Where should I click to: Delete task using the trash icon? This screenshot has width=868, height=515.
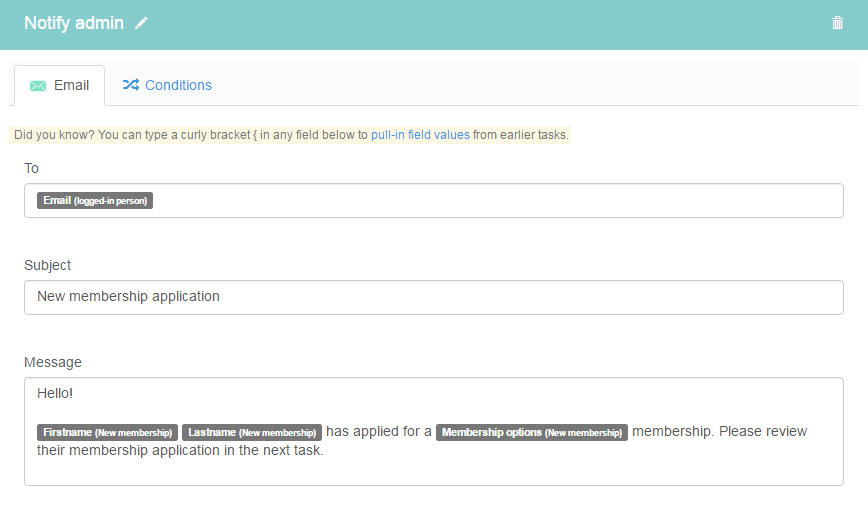[x=837, y=23]
